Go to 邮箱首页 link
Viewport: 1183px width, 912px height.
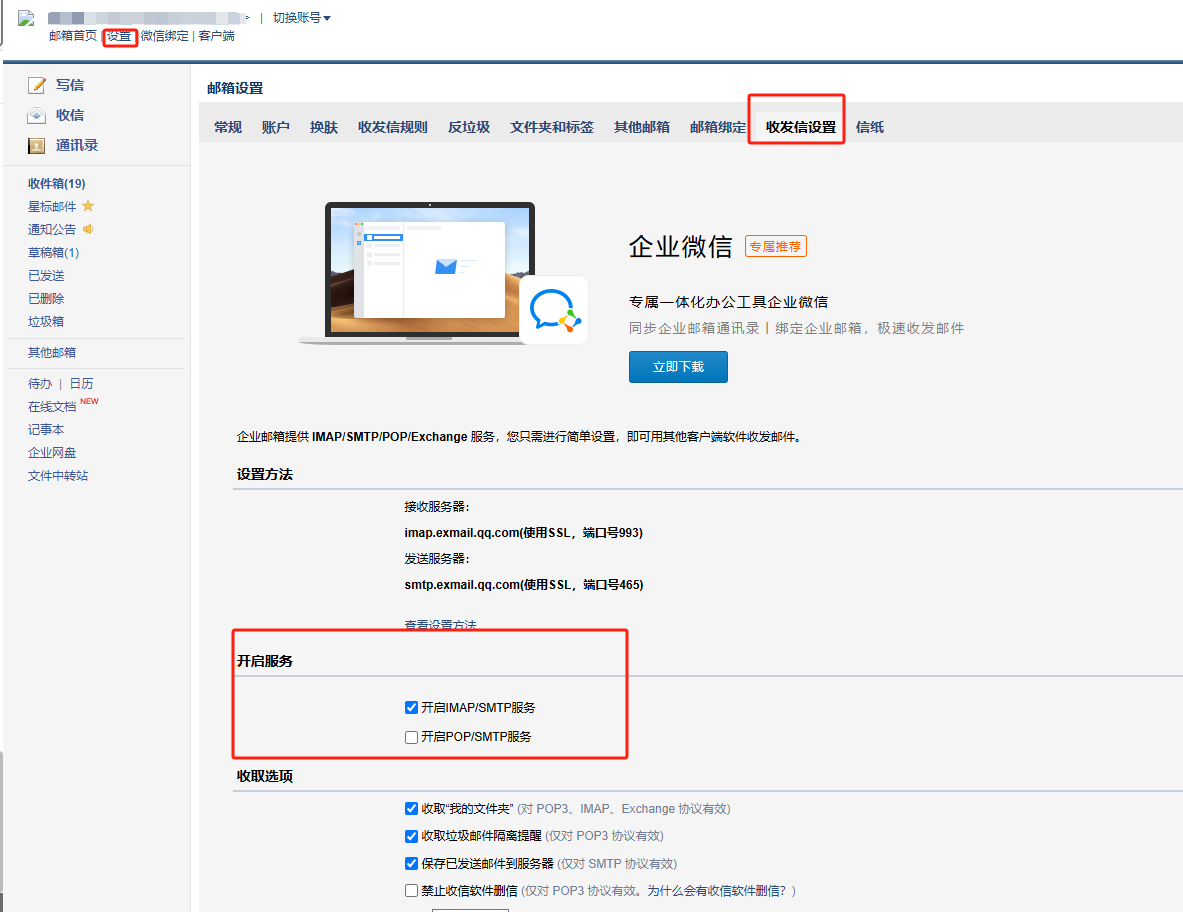tap(73, 35)
